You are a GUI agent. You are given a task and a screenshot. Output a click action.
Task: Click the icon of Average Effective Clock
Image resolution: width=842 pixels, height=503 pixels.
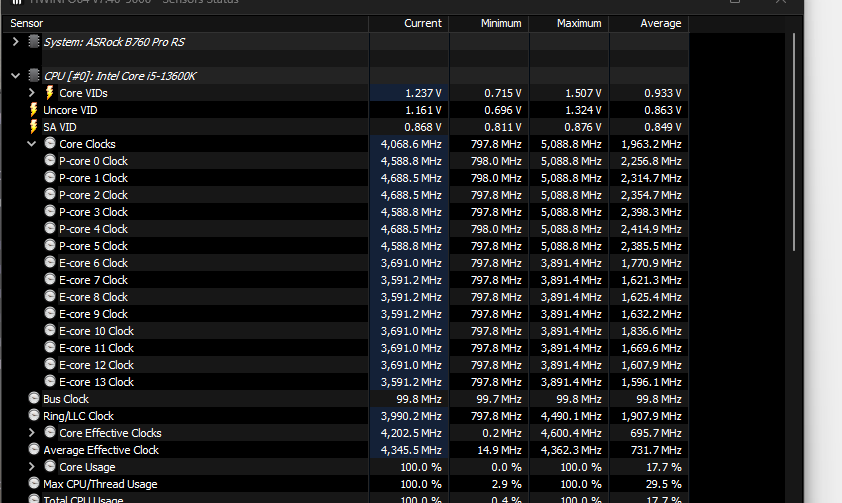click(x=34, y=449)
